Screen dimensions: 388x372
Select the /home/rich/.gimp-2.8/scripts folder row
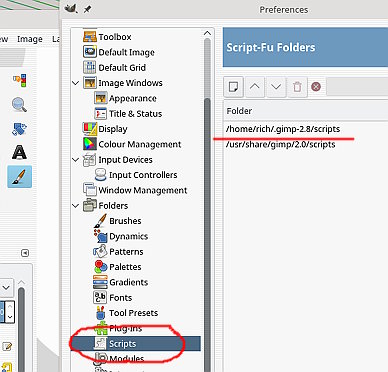pyautogui.click(x=306, y=129)
